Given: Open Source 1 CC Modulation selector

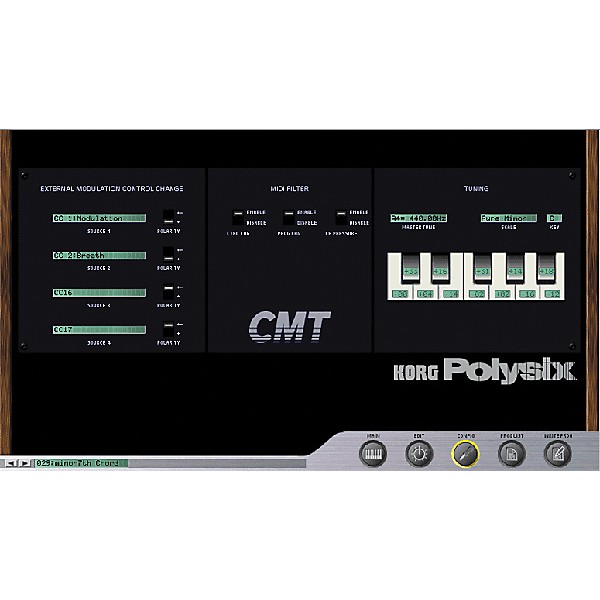Looking at the screenshot, I should [99, 218].
